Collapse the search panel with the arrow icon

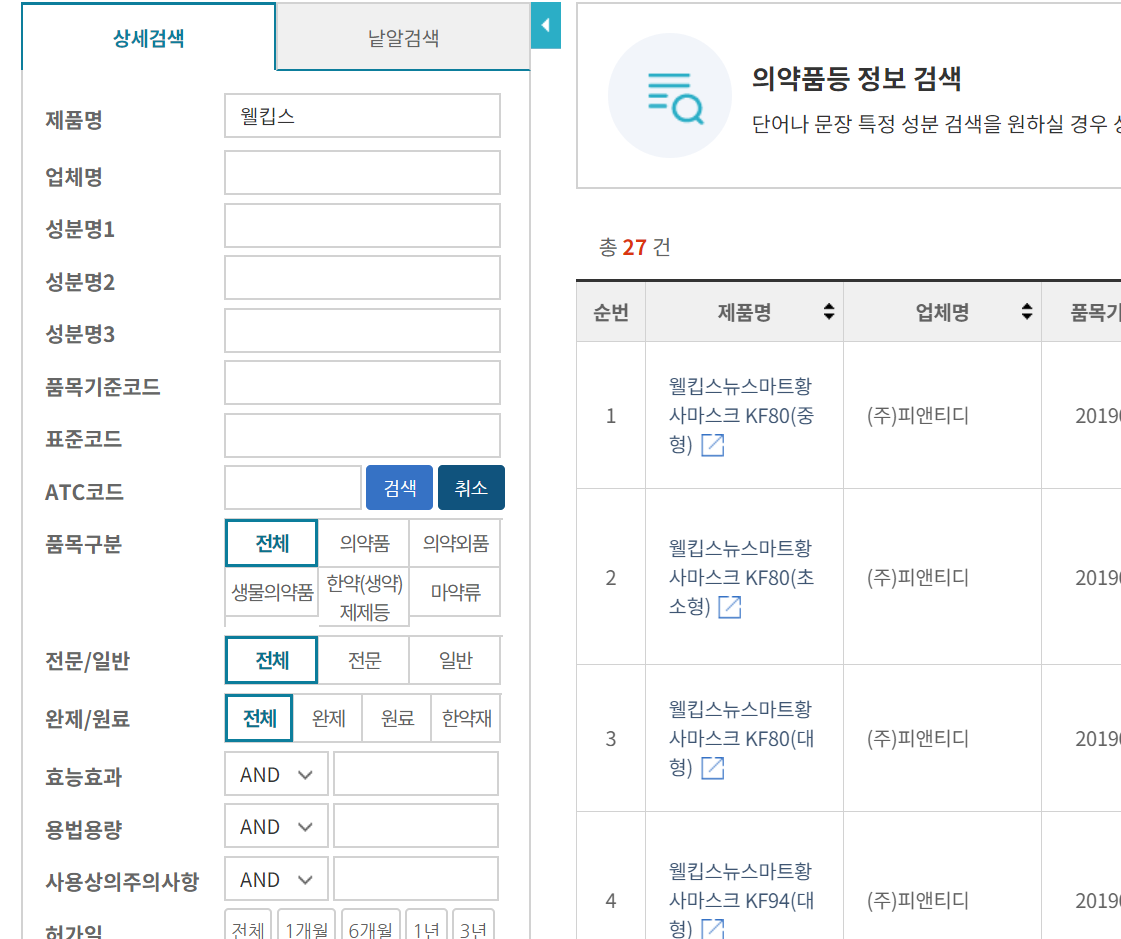tap(545, 26)
